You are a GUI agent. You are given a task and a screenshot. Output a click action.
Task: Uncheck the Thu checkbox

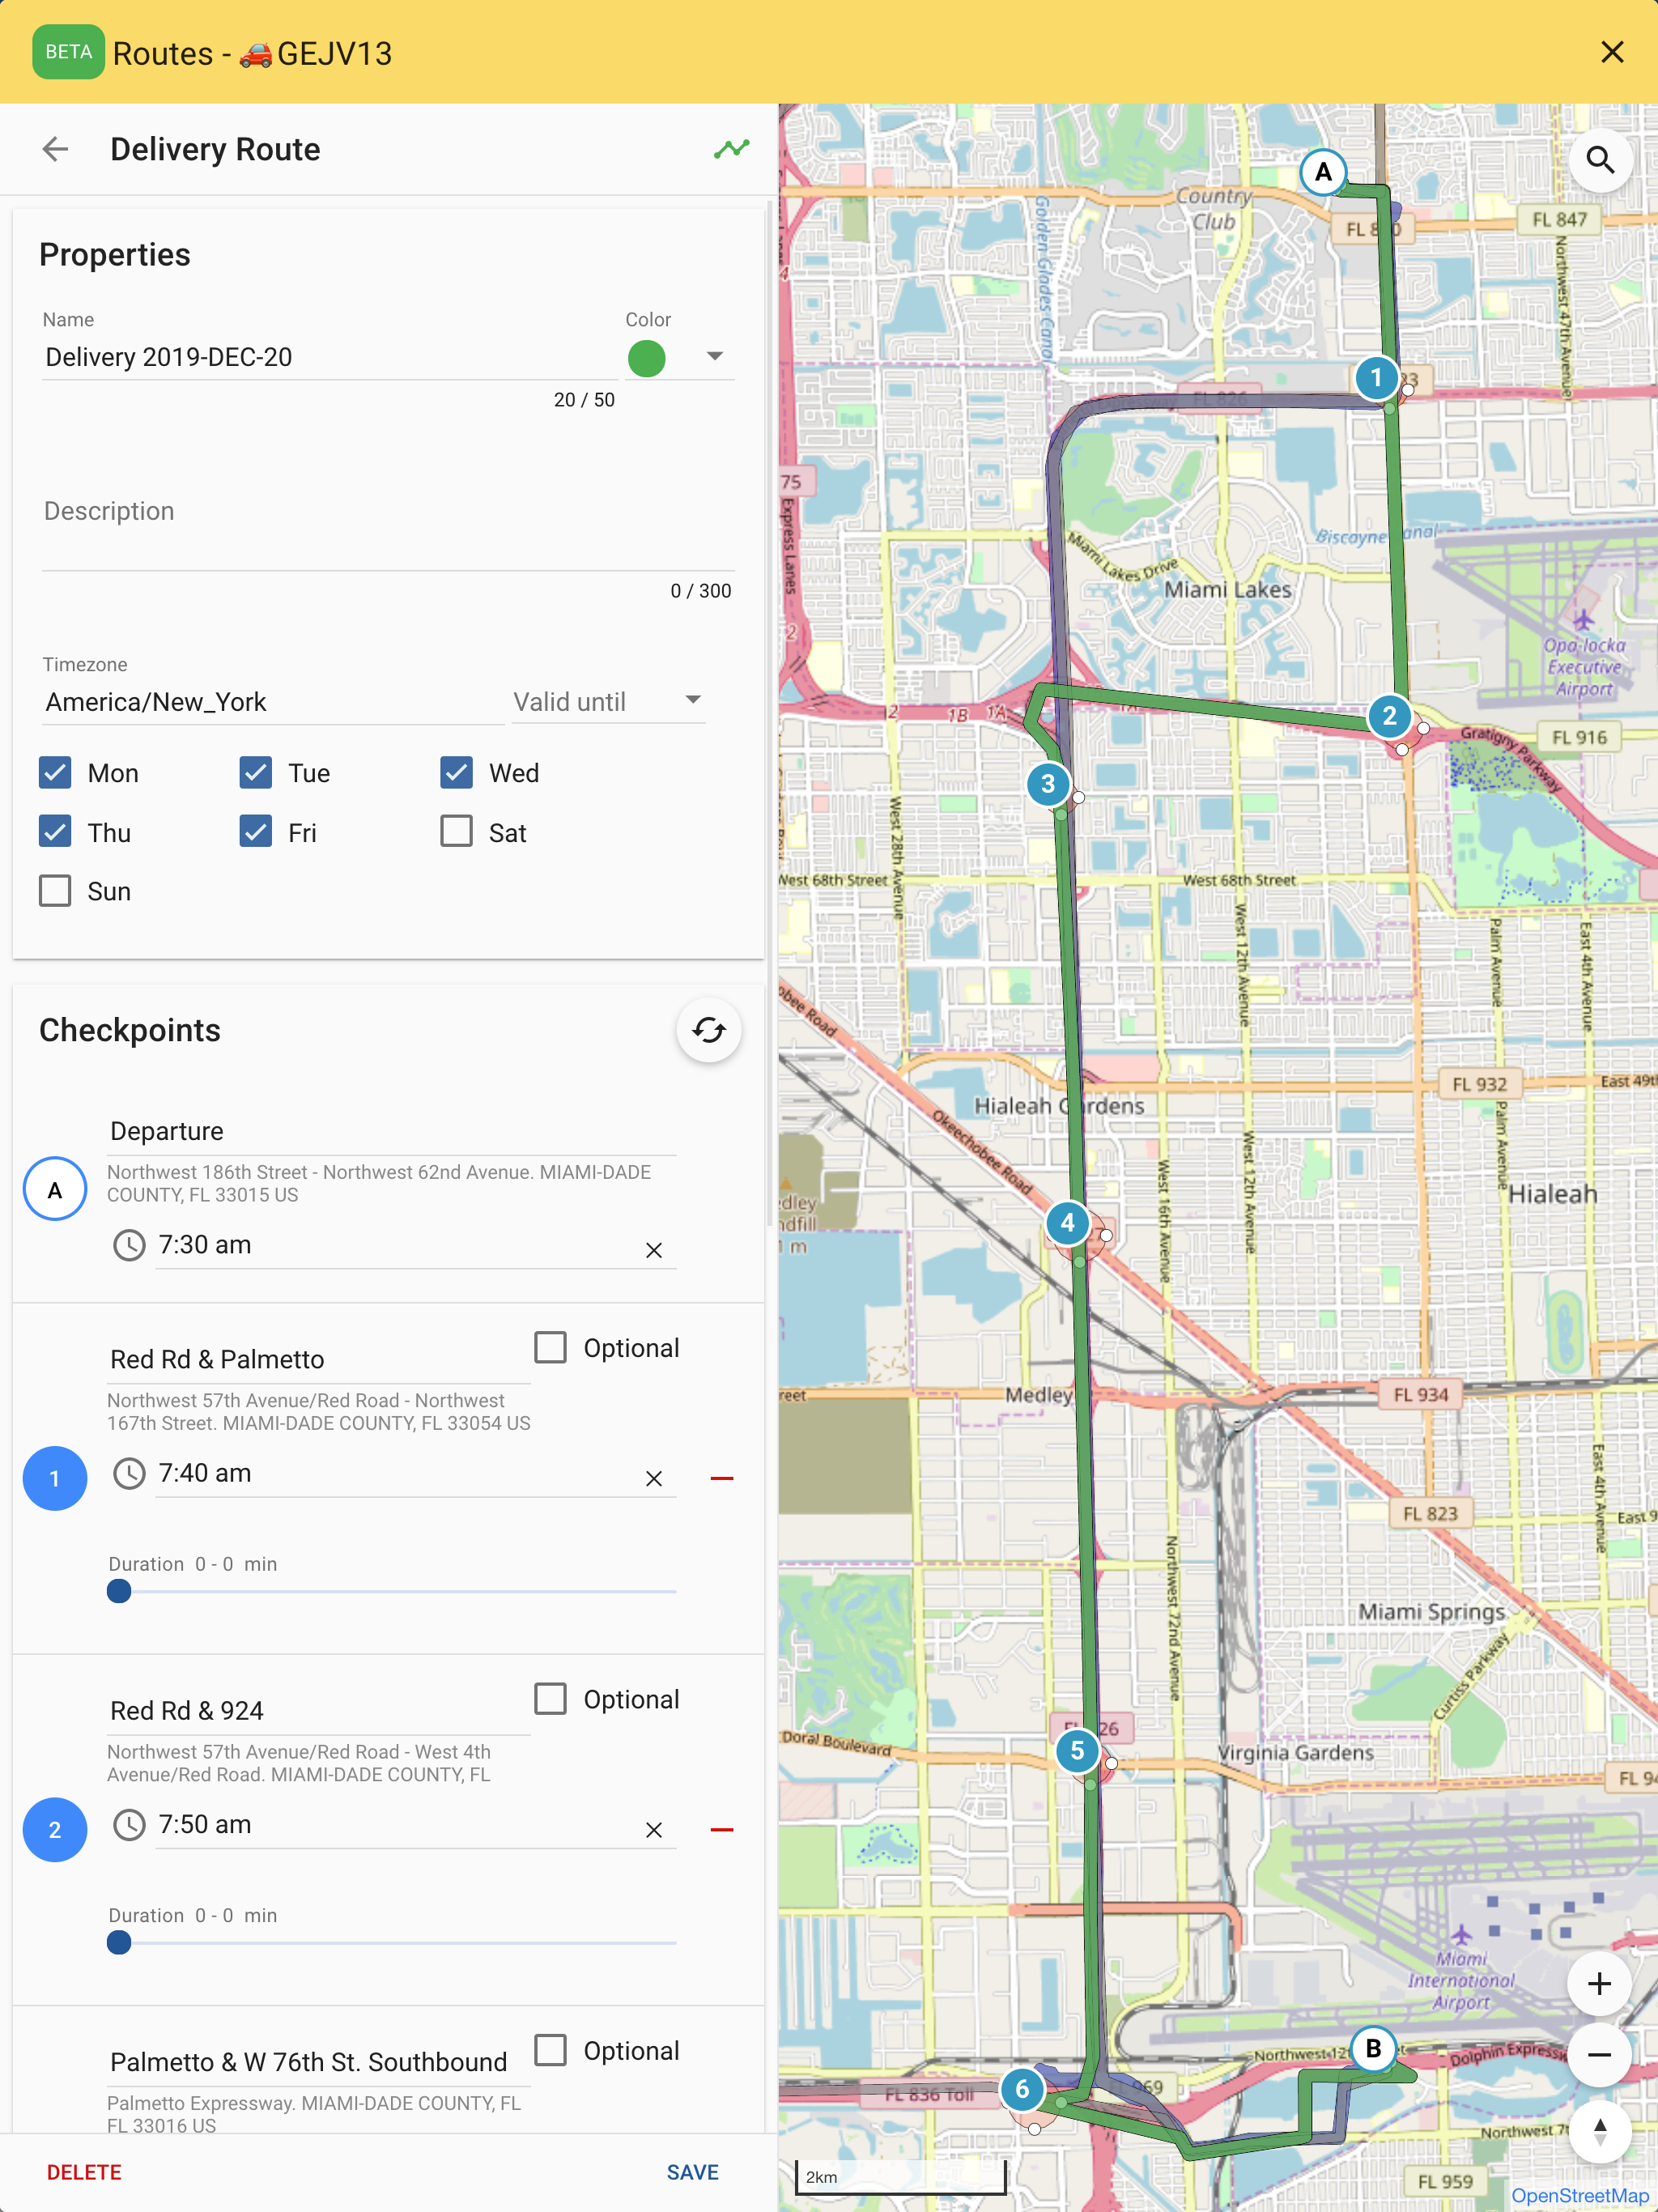(x=55, y=832)
